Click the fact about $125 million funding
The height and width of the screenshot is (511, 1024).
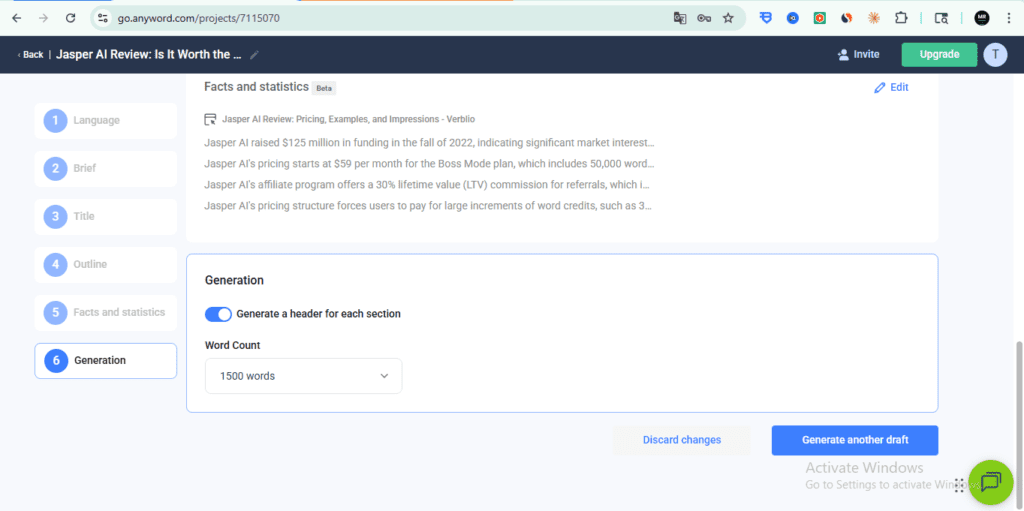tap(429, 142)
